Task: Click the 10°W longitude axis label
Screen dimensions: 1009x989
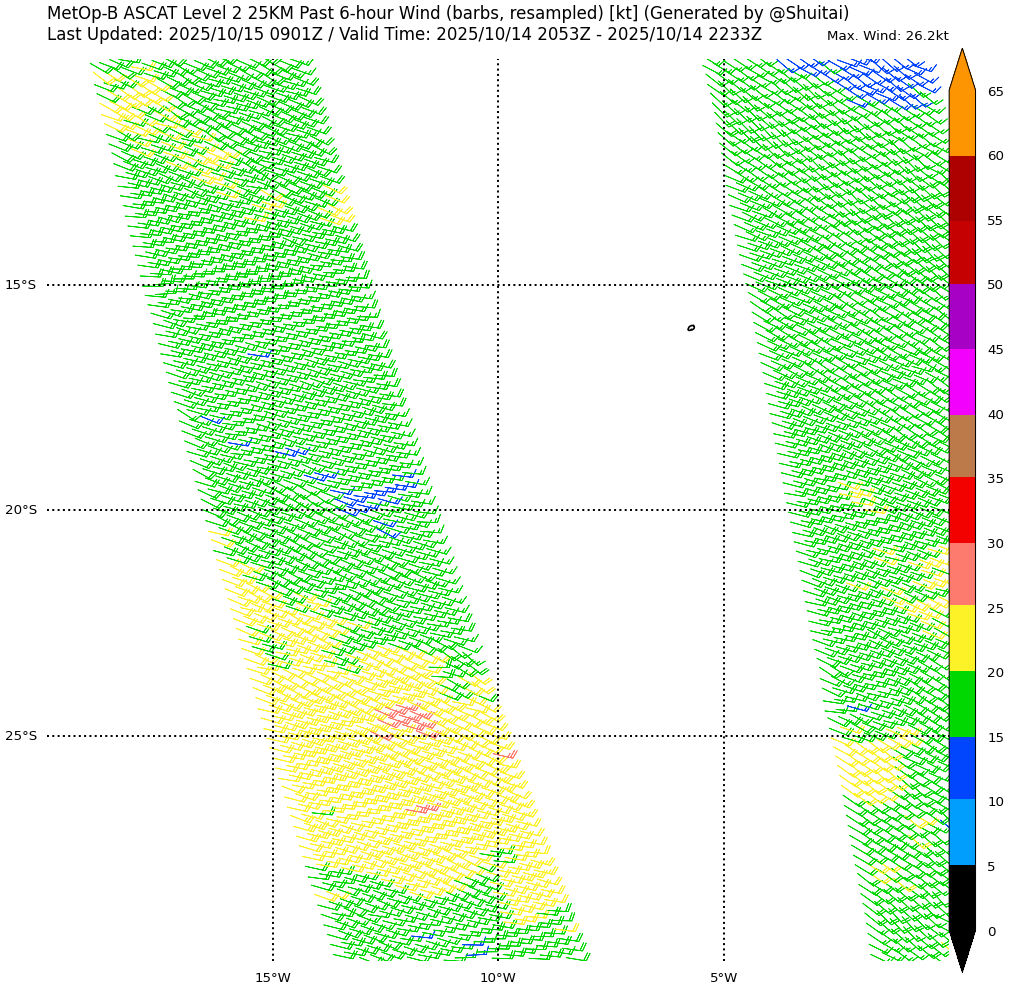Action: pos(497,977)
